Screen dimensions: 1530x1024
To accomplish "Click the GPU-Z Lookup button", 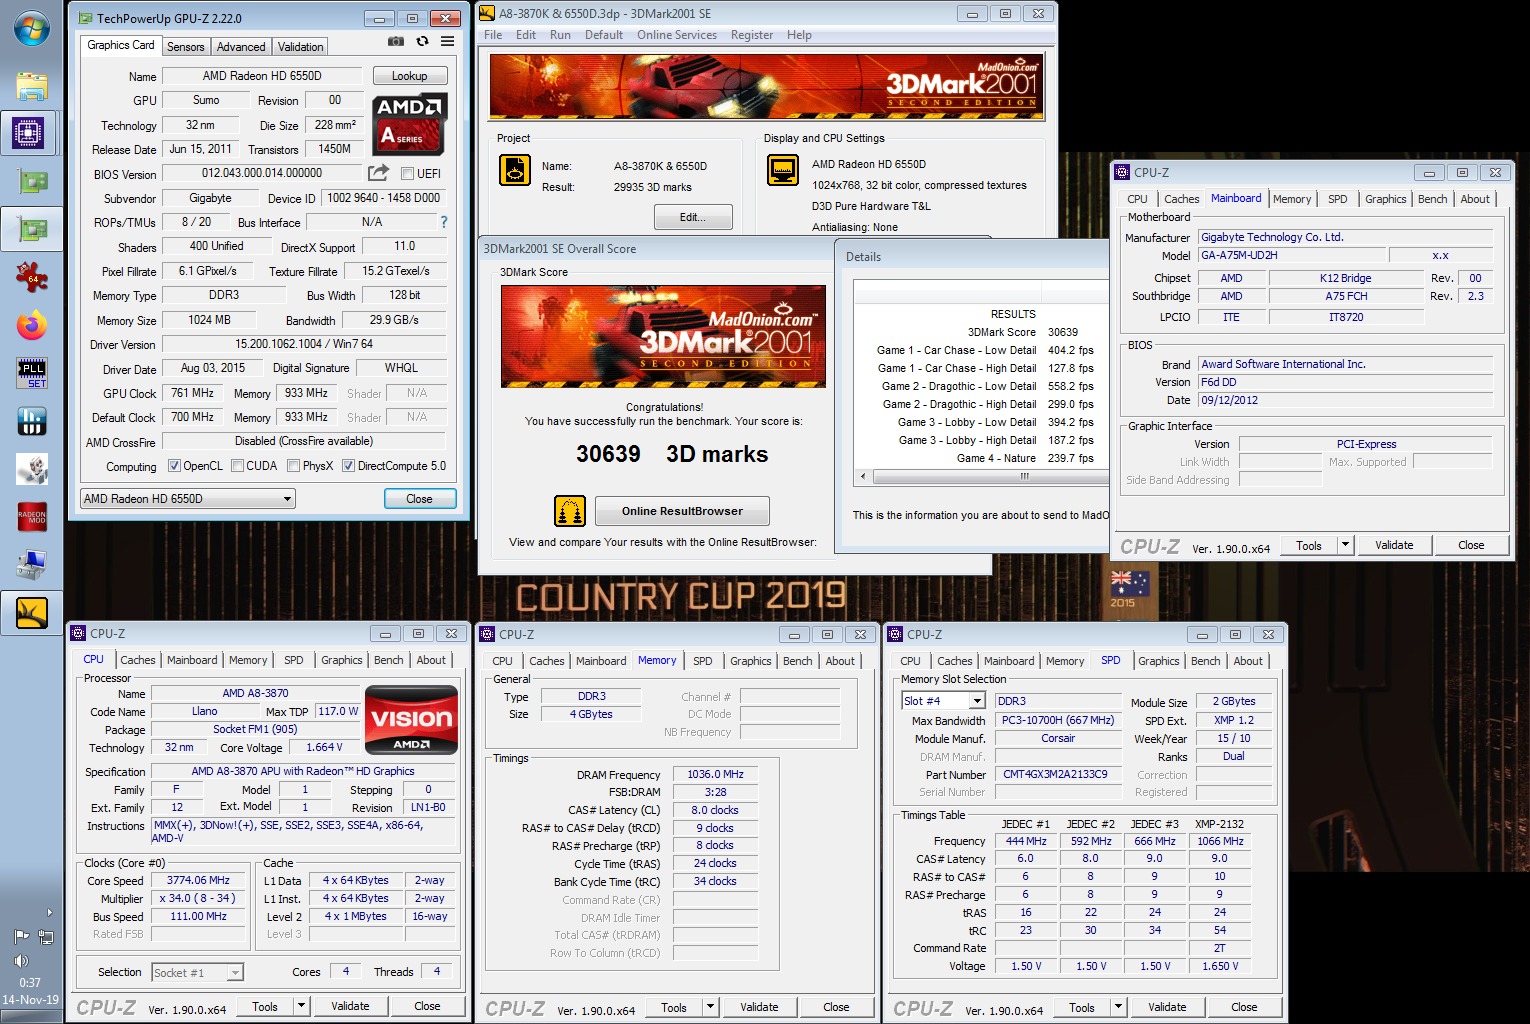I will click(410, 76).
